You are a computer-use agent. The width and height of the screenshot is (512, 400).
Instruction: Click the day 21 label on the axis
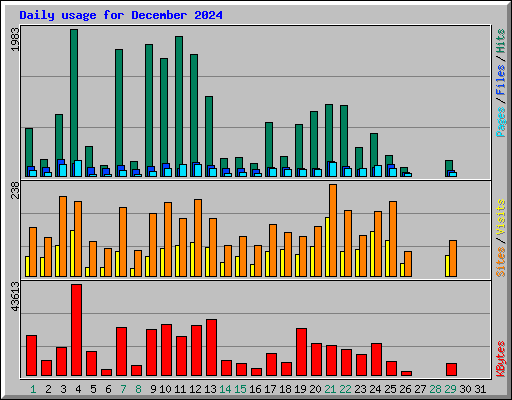tap(330, 389)
